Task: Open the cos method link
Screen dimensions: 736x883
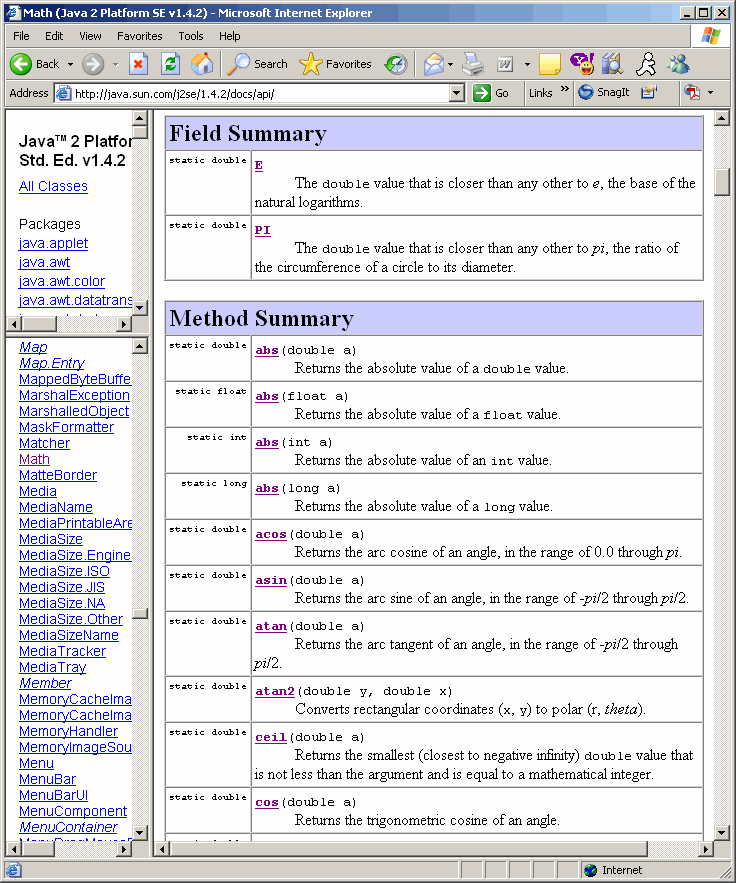Action: (267, 802)
